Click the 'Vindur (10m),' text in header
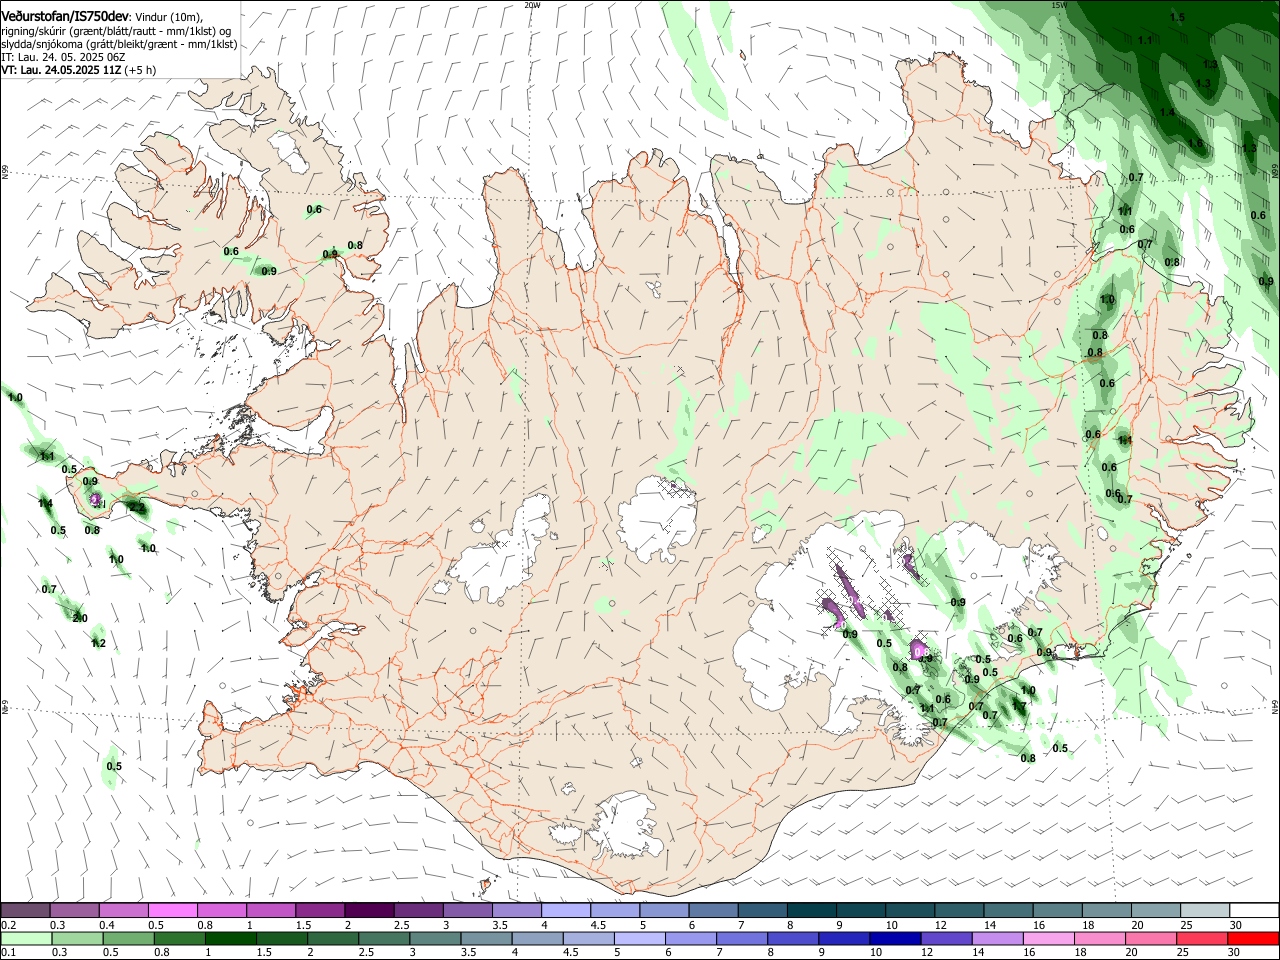Screen dimensions: 1280x960 point(168,17)
